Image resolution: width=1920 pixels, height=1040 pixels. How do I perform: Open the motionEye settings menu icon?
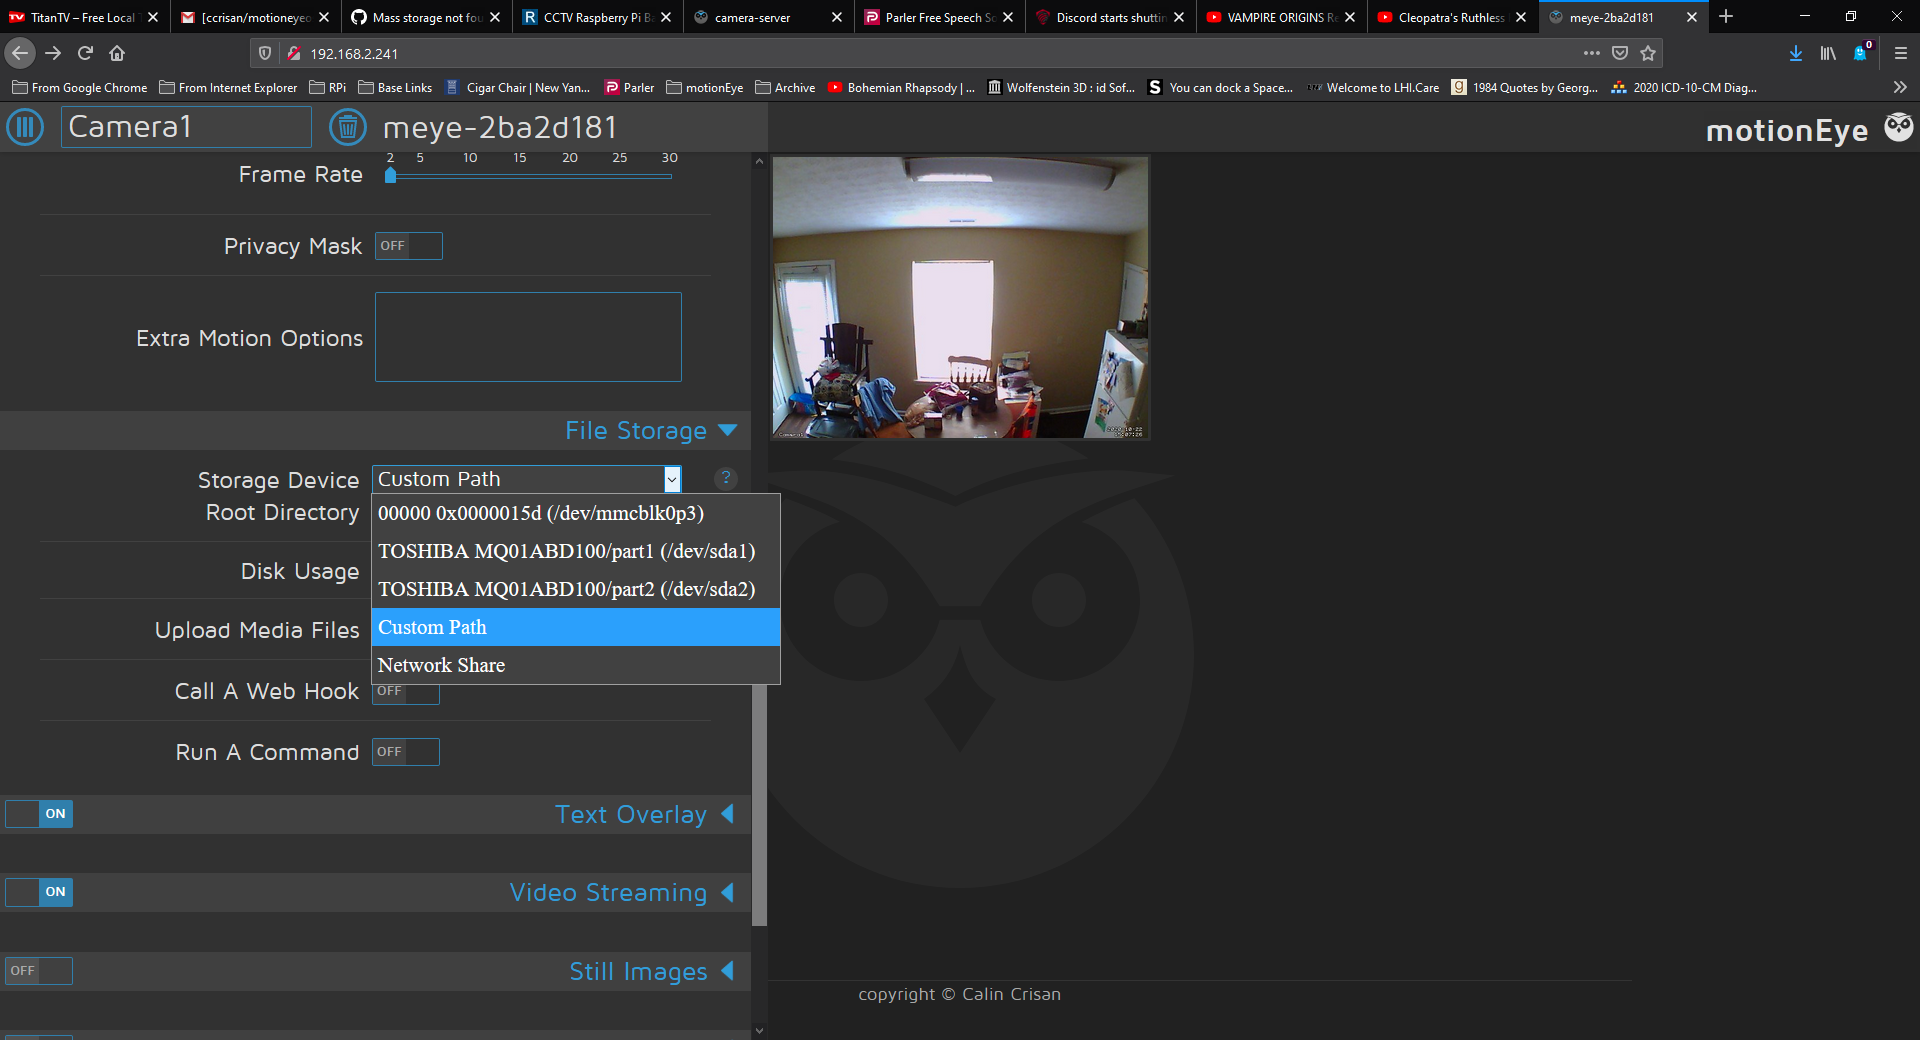click(x=25, y=127)
